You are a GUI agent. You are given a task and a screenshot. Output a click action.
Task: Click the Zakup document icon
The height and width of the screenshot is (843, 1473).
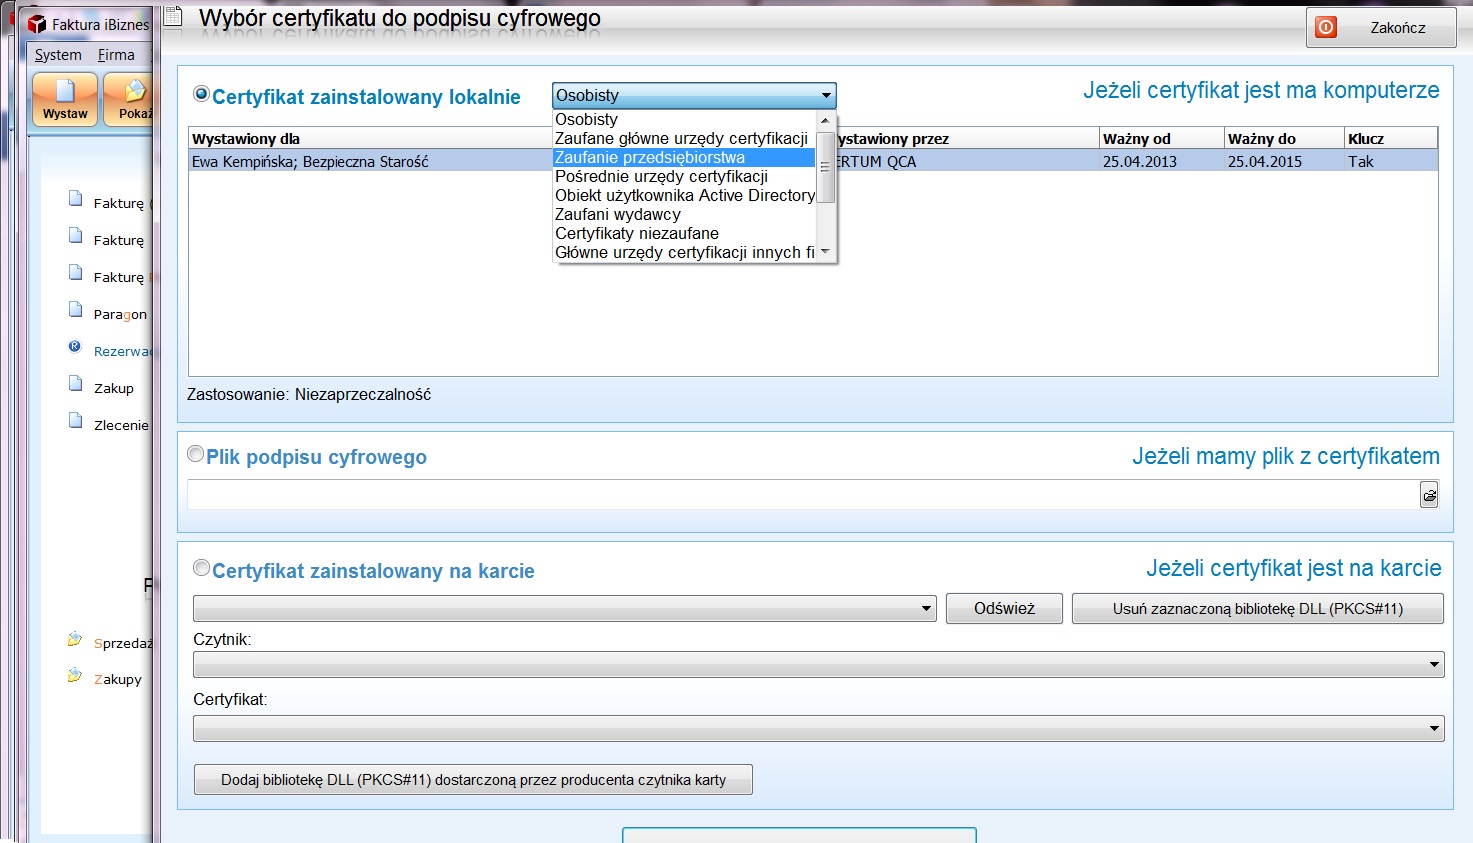[75, 384]
